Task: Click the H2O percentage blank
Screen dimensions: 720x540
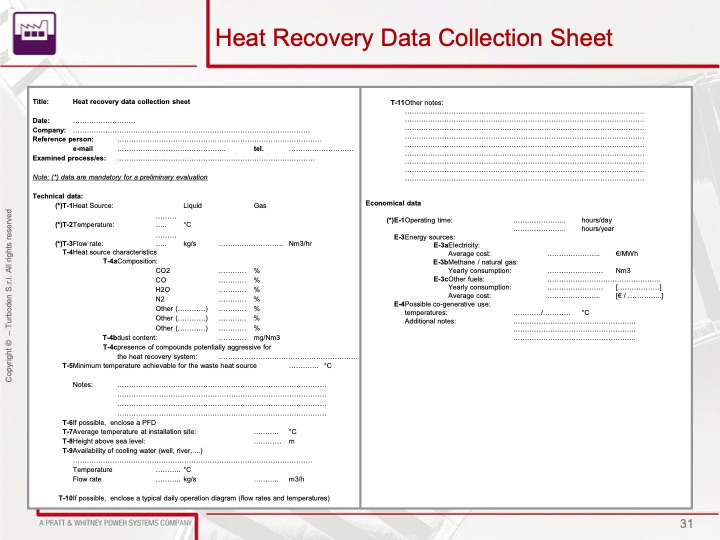Action: pyautogui.click(x=232, y=290)
